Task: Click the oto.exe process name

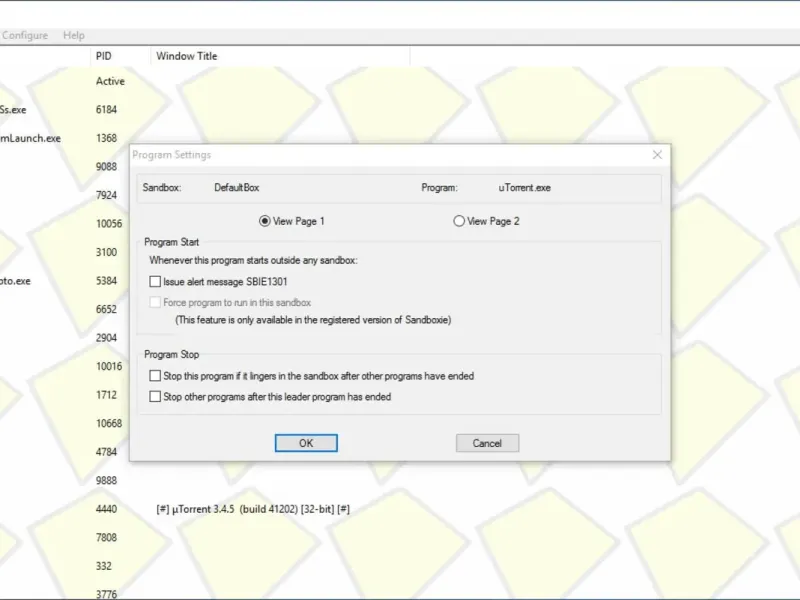Action: click(x=15, y=281)
